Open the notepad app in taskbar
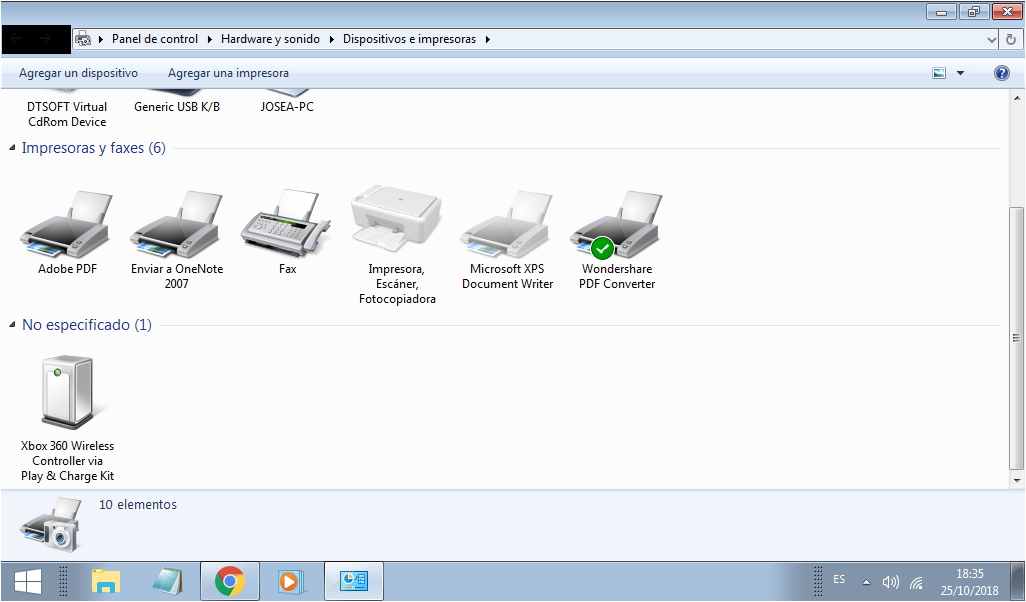The image size is (1026, 602). click(x=168, y=581)
